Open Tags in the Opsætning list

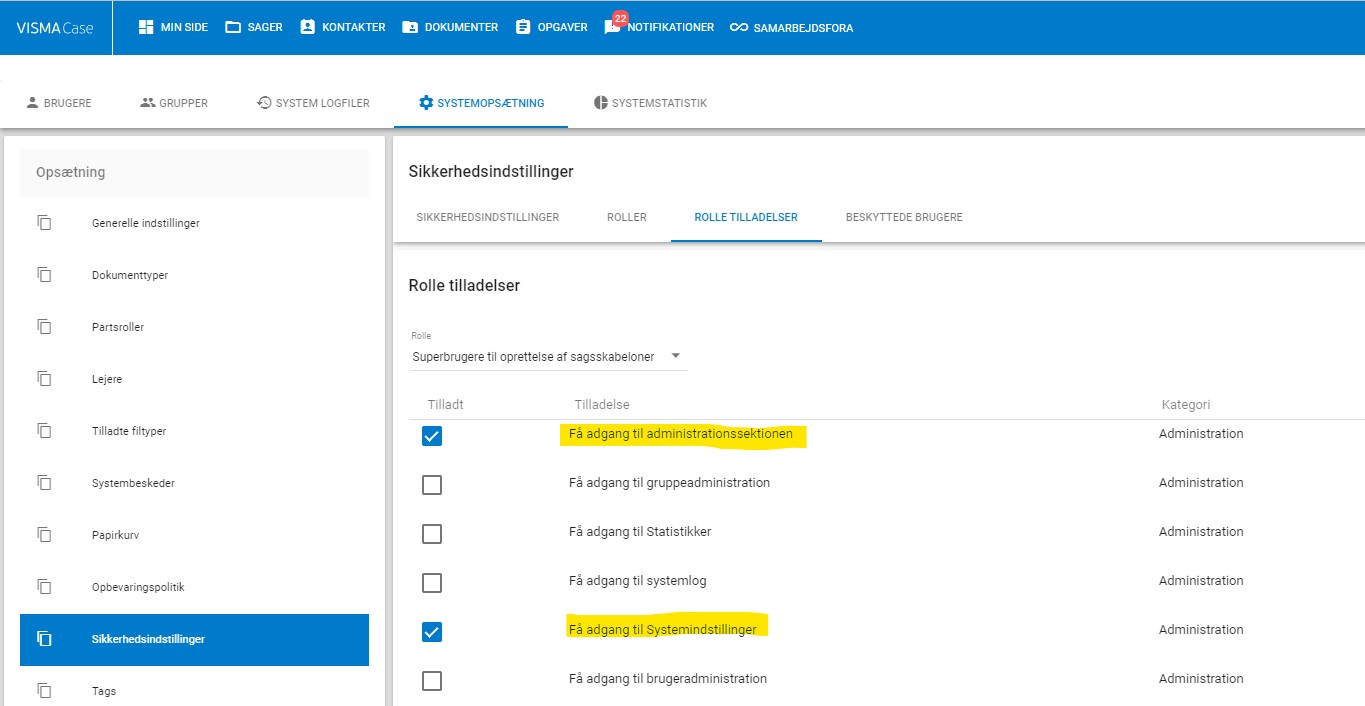tap(194, 691)
